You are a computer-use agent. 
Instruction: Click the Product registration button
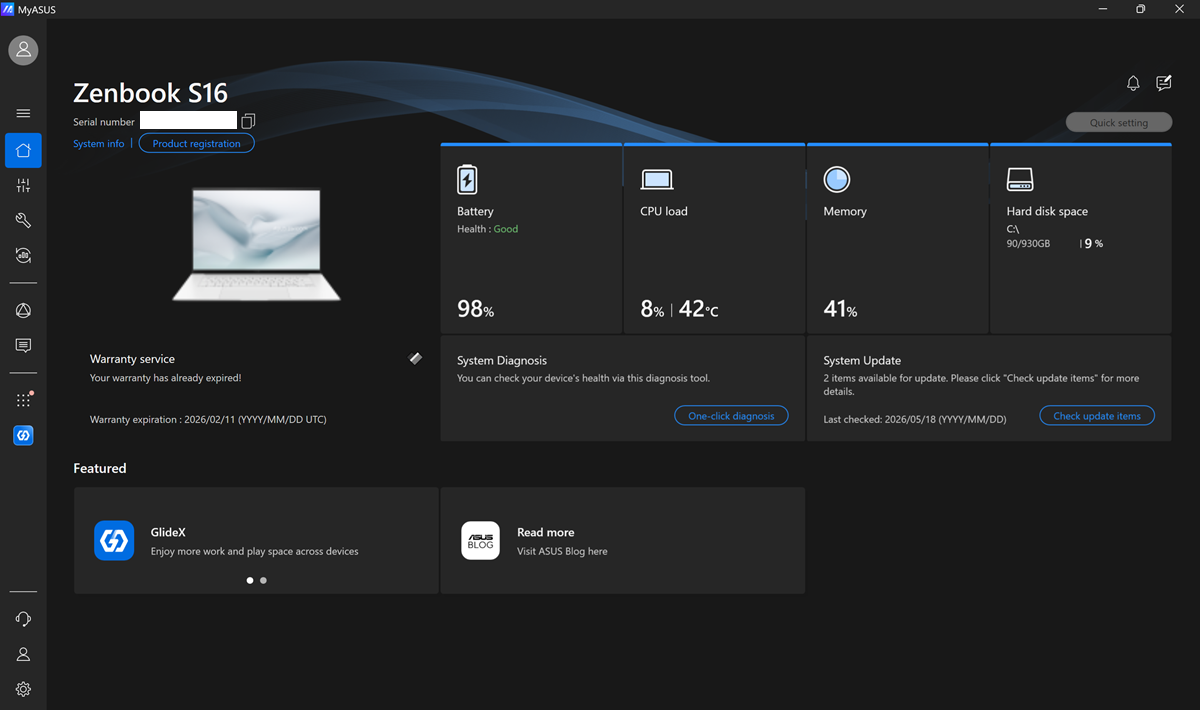point(196,144)
